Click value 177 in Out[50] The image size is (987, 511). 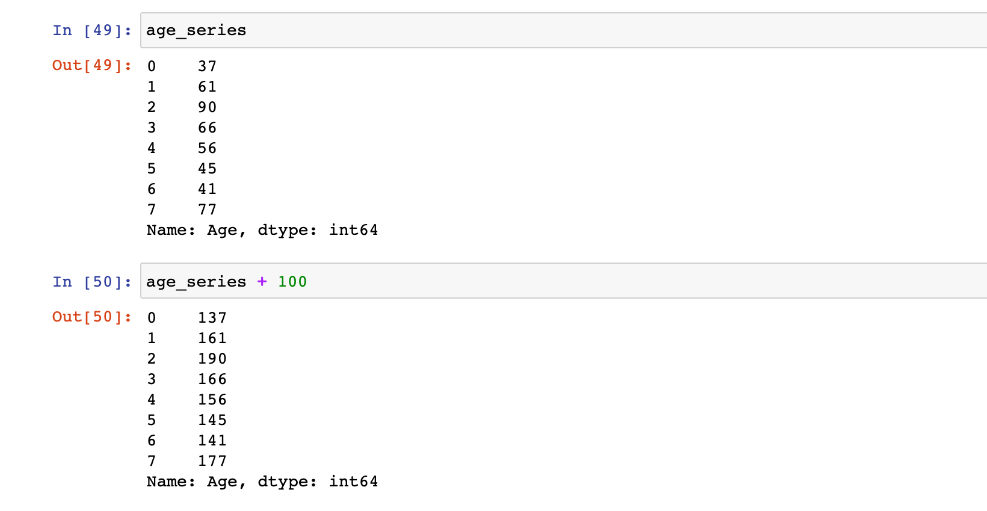(212, 461)
